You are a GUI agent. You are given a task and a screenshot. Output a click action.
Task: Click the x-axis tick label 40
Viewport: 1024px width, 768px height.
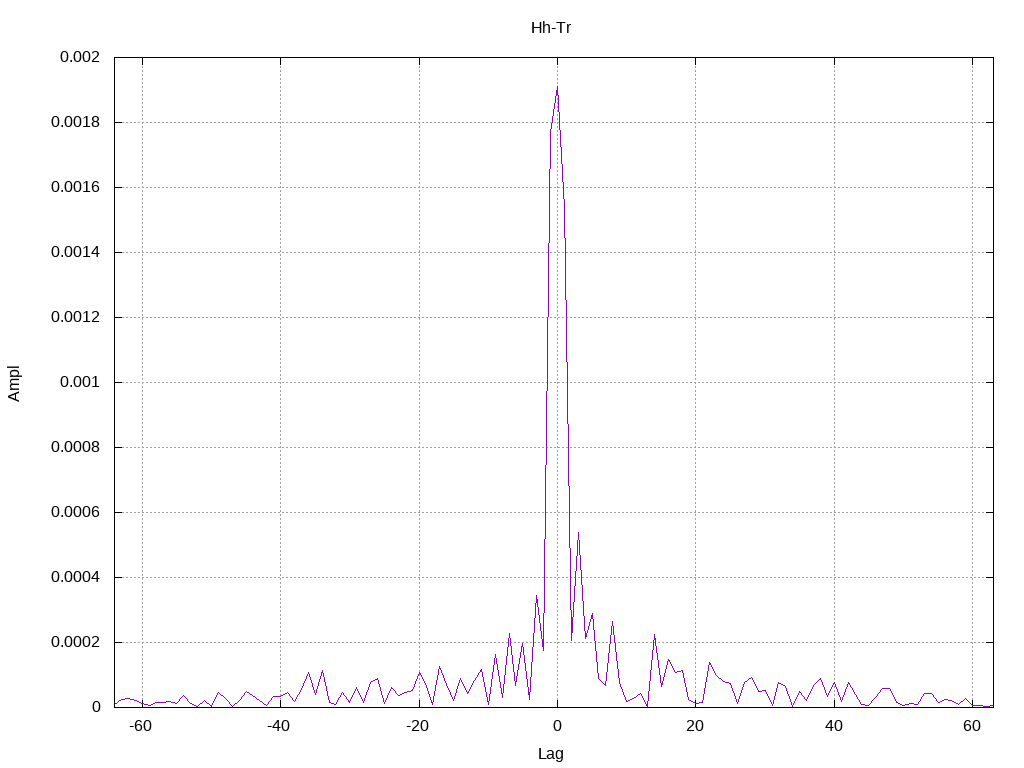tap(833, 726)
